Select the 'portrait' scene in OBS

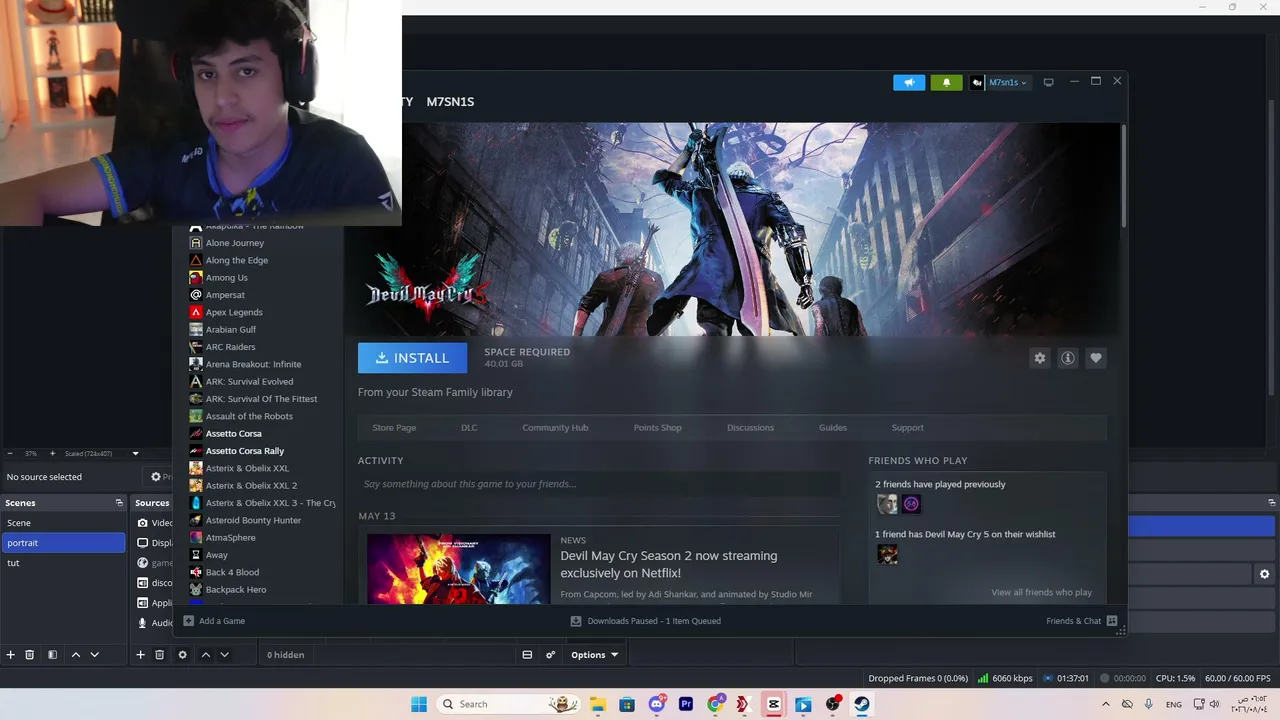pos(63,543)
